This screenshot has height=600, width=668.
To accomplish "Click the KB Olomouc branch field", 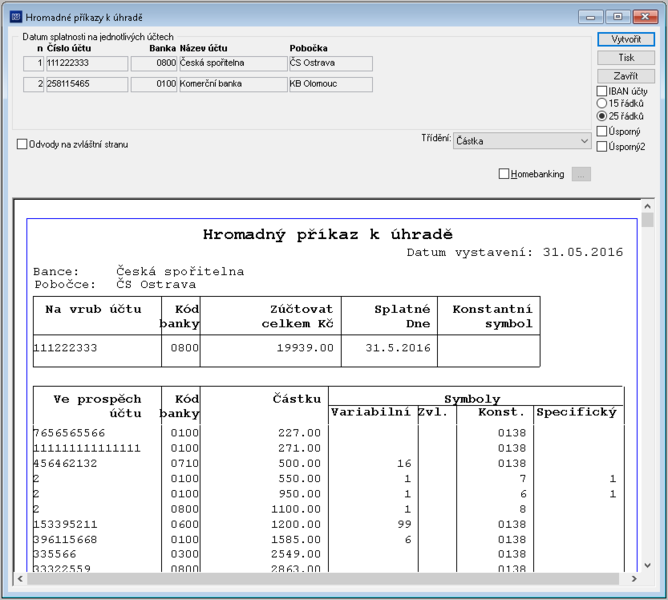I will pyautogui.click(x=331, y=84).
